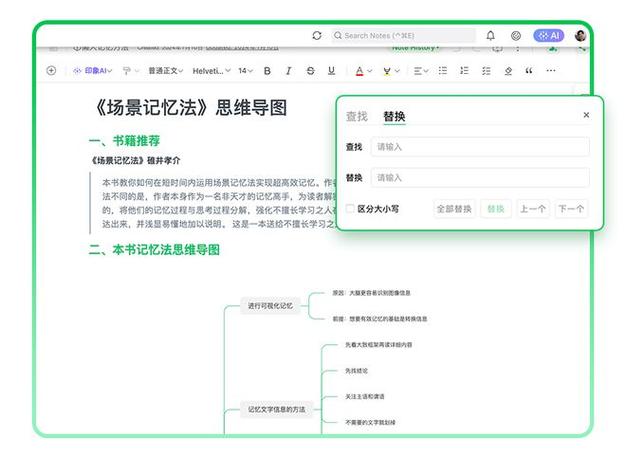
Task: Enable the 区分大小写 checkbox
Action: (350, 209)
